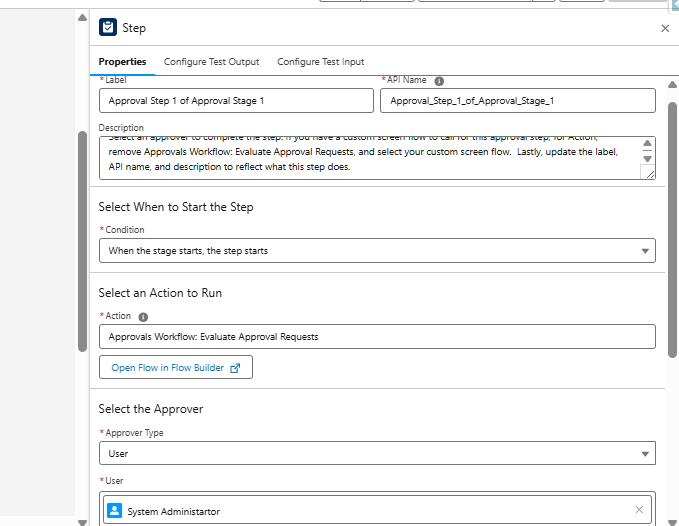Viewport: 679px width, 526px height.
Task: Click the Step clipboard icon in header
Action: (x=108, y=28)
